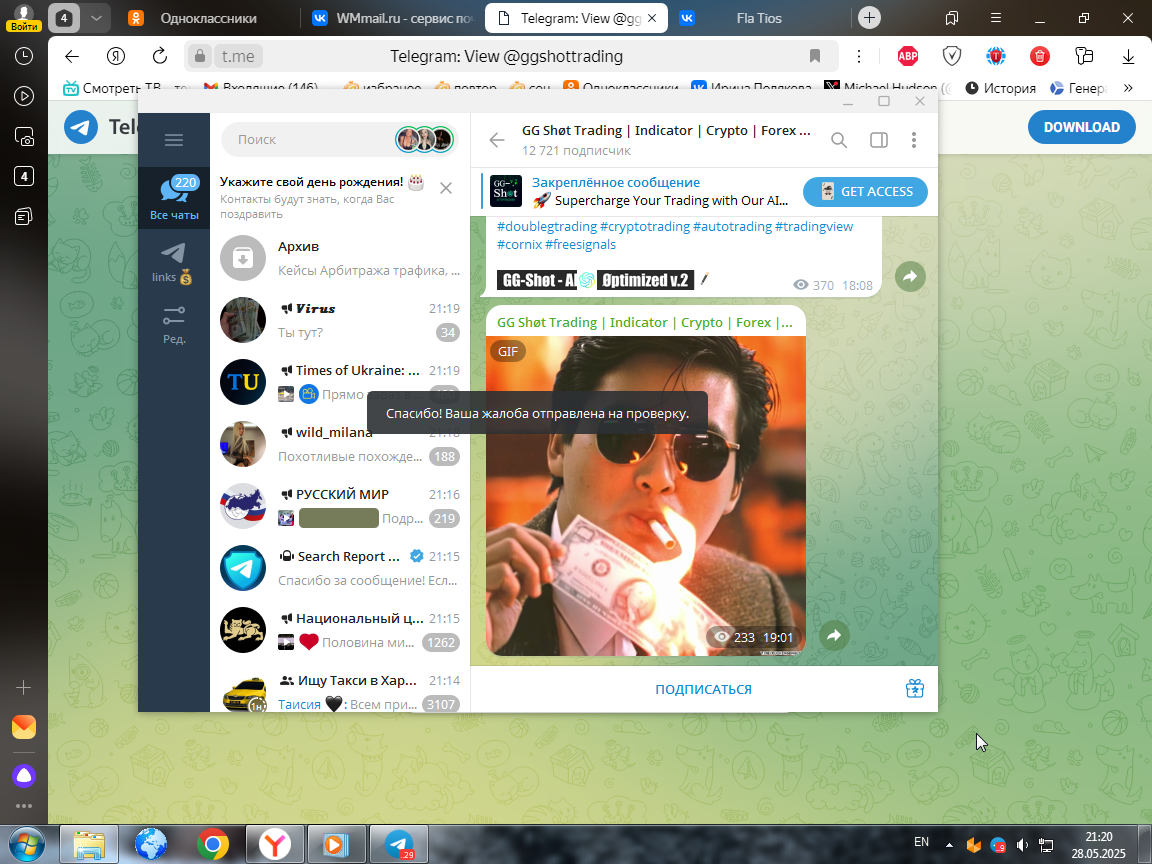
Task: Open the Ред. folder editor
Action: [x=174, y=325]
